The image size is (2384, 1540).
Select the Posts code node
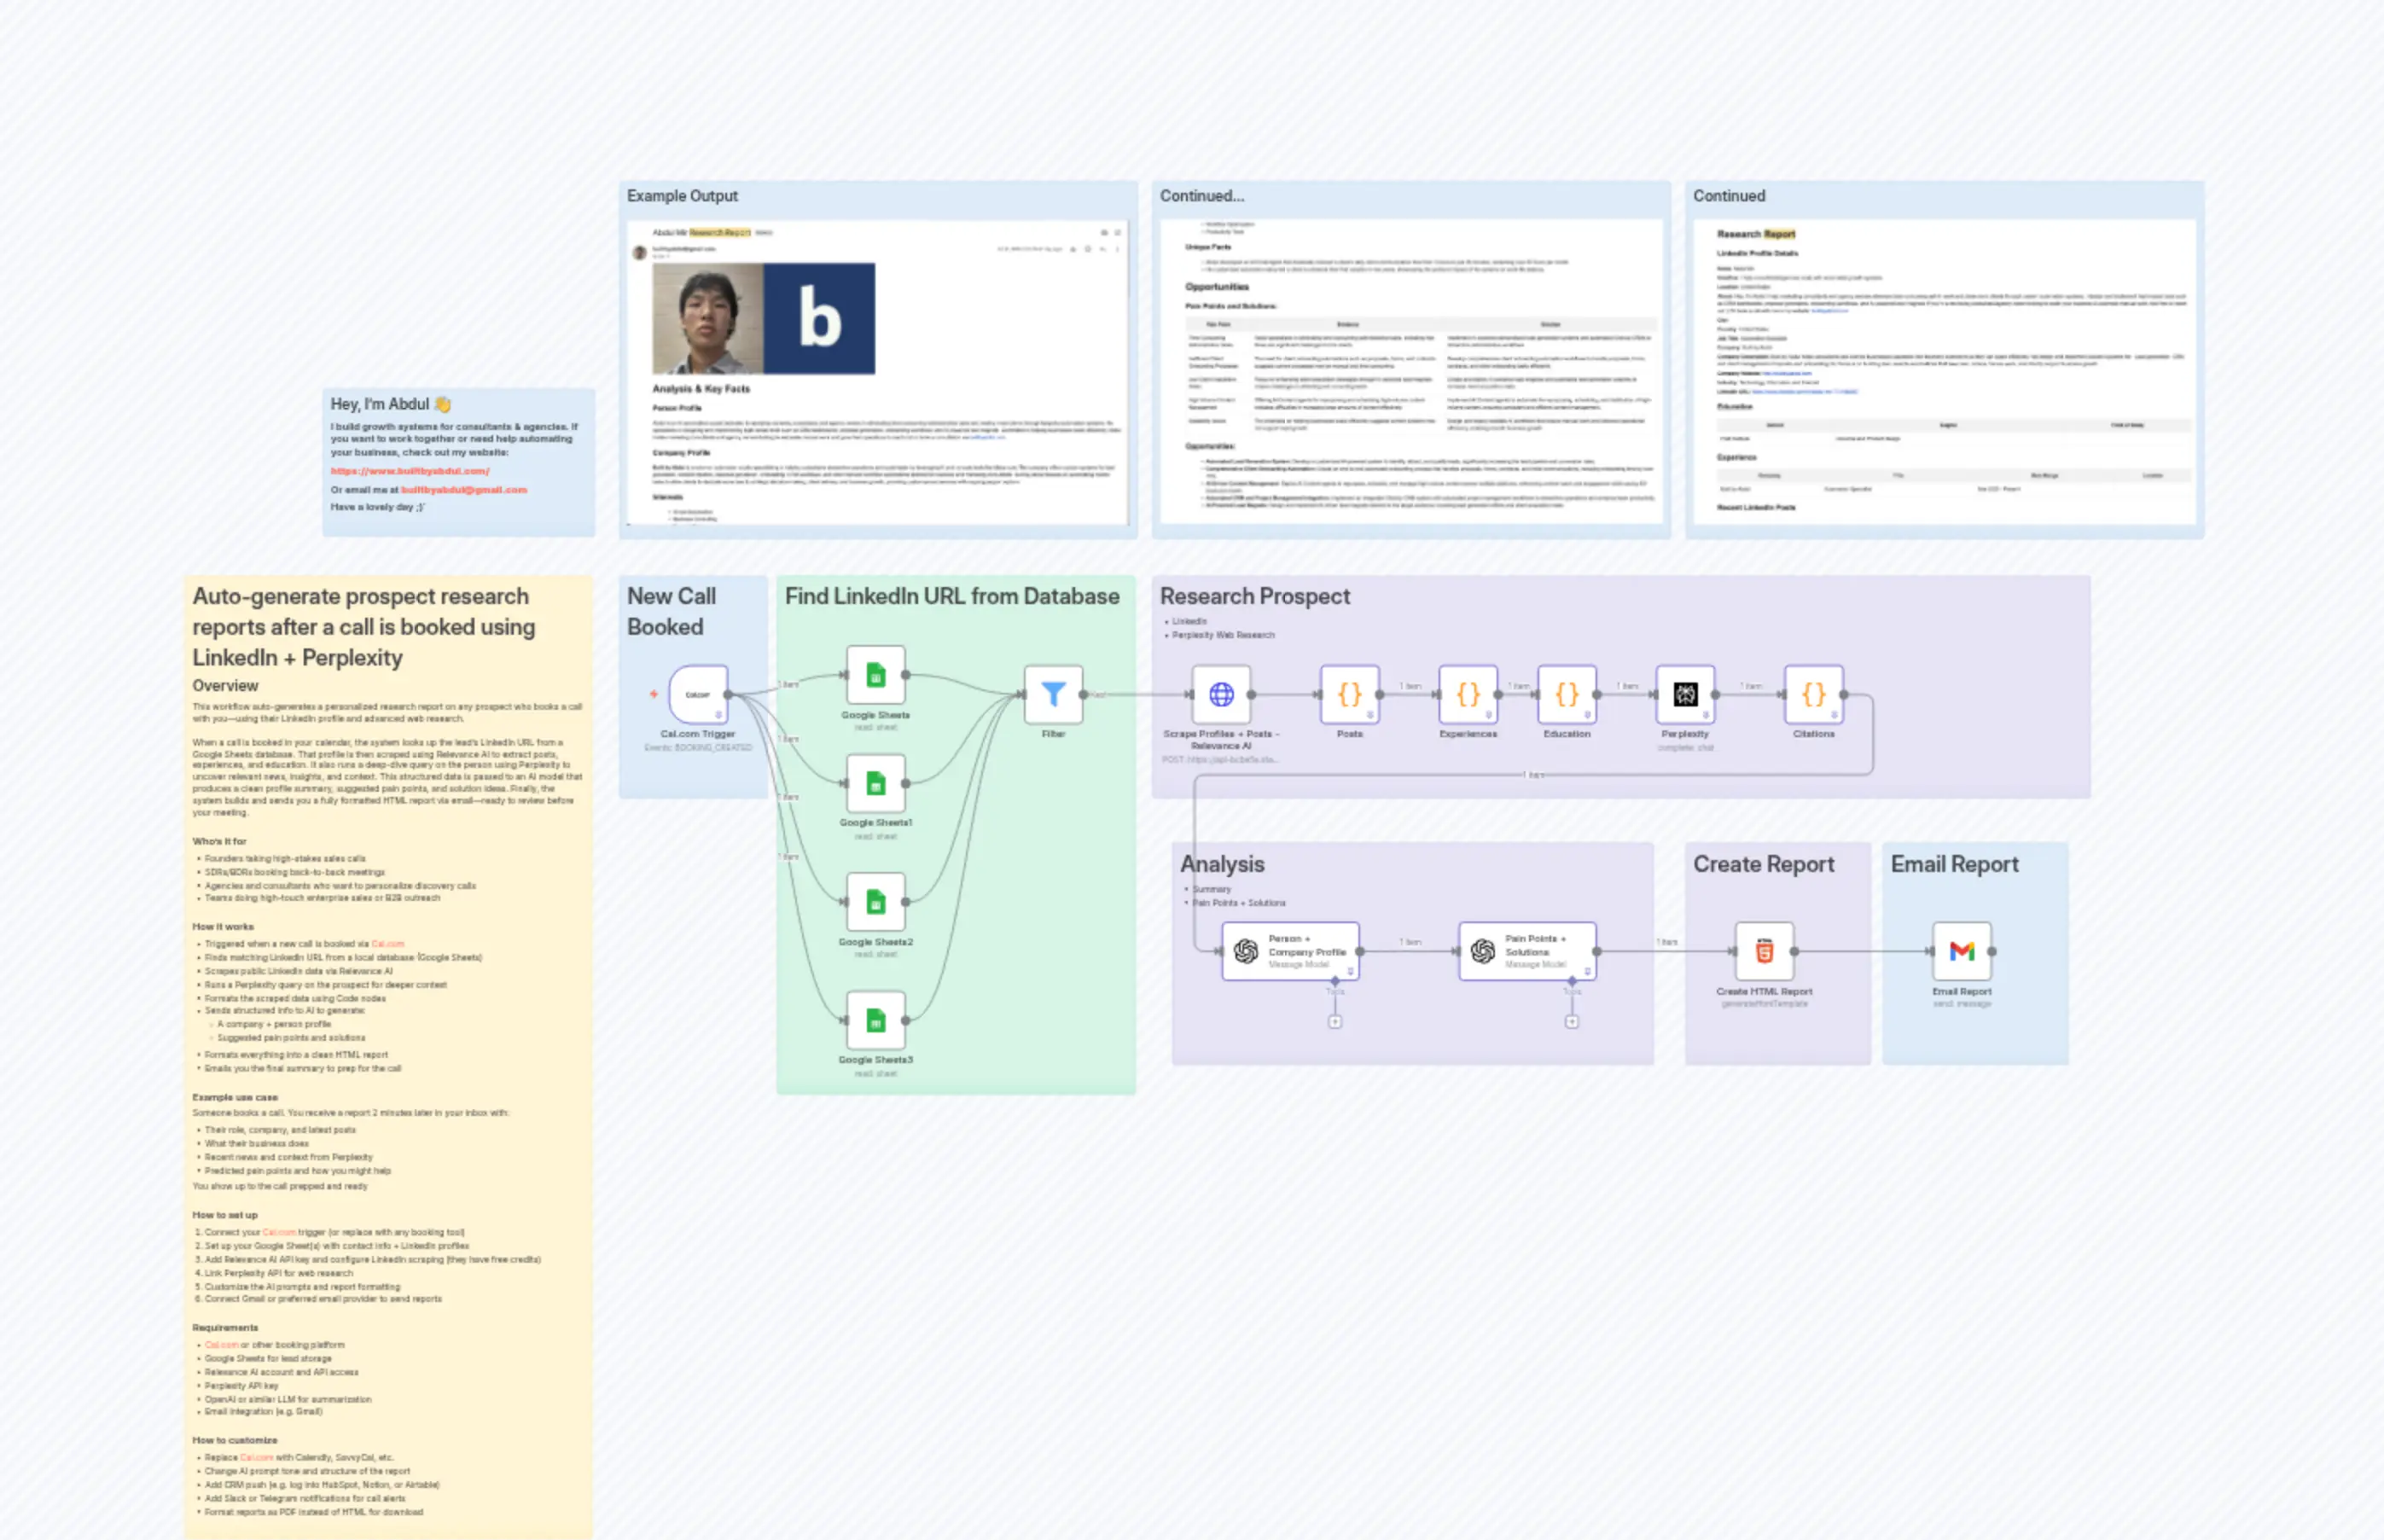tap(1349, 693)
